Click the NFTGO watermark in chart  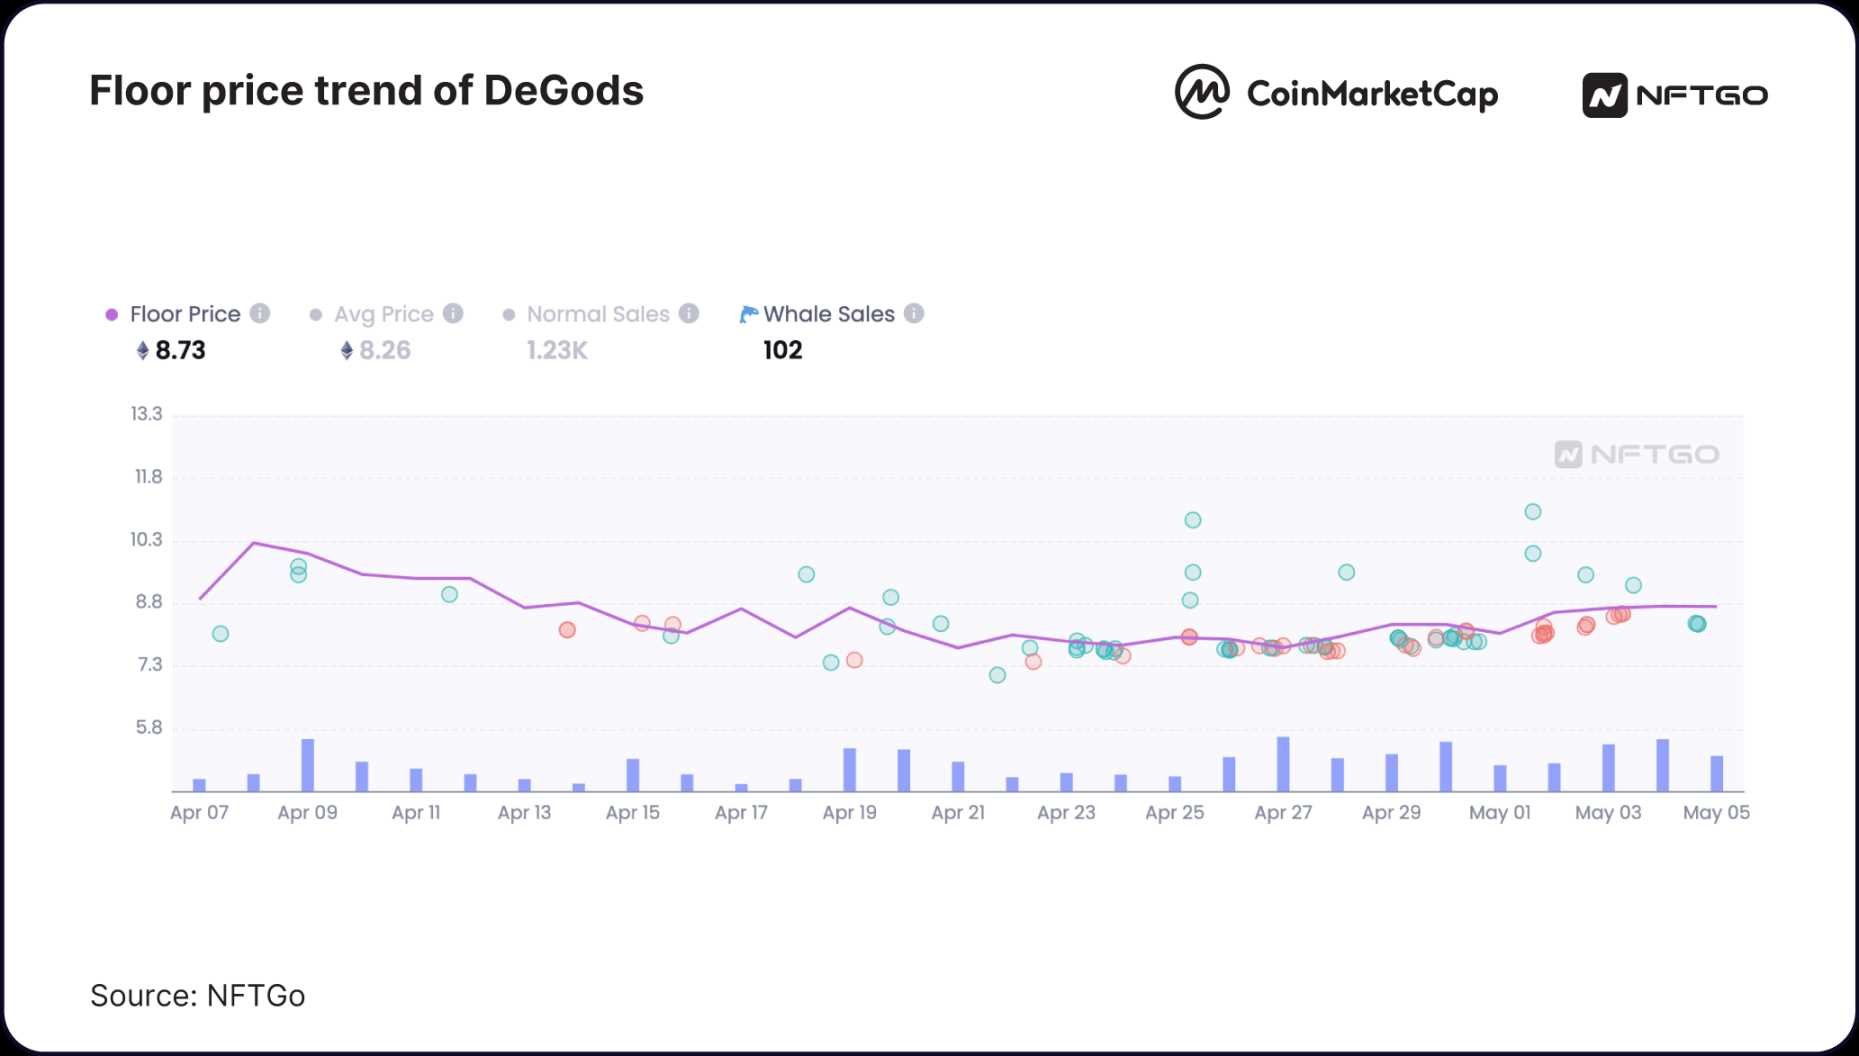[1636, 454]
